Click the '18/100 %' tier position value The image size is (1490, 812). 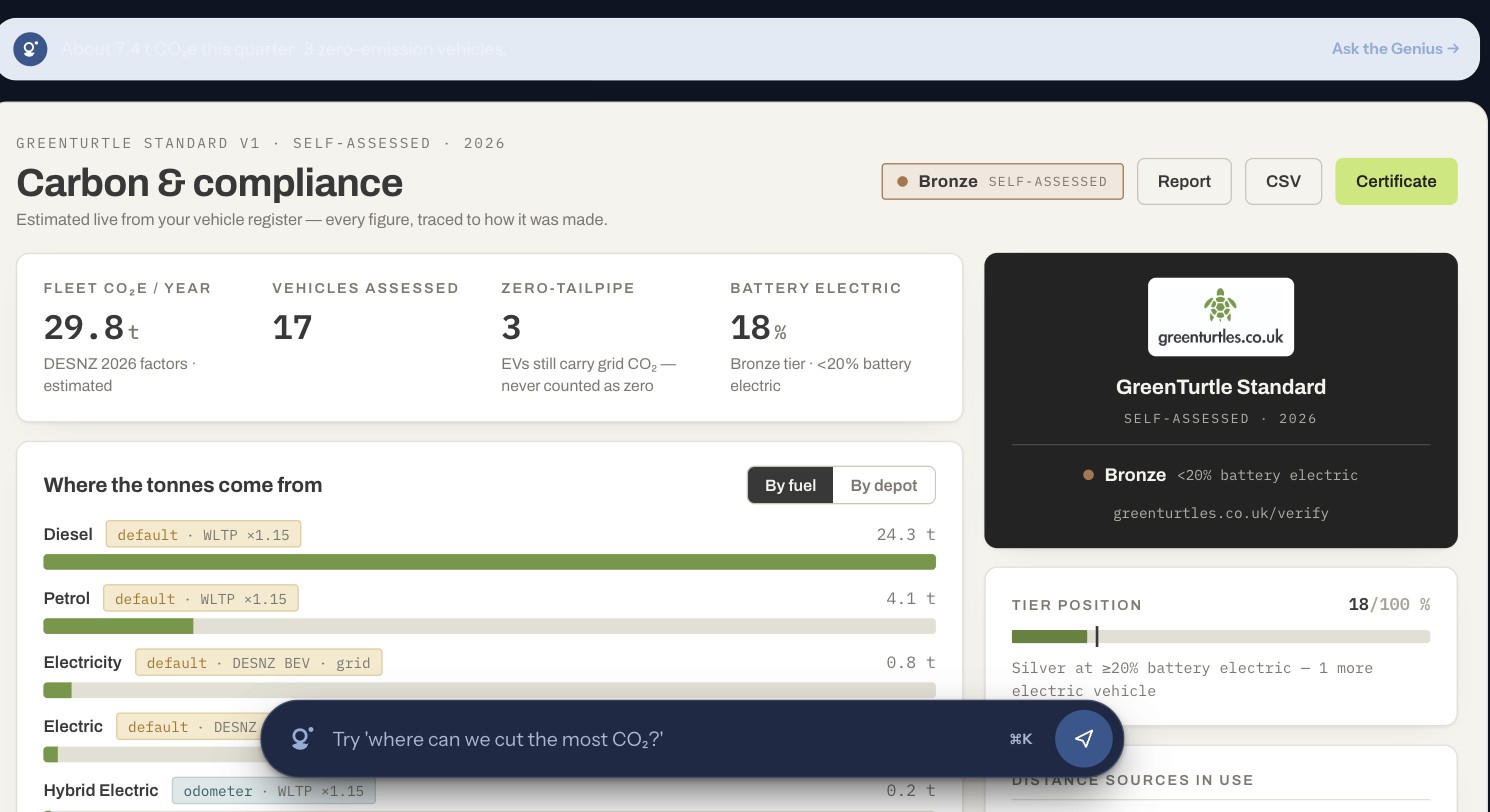pos(1389,604)
